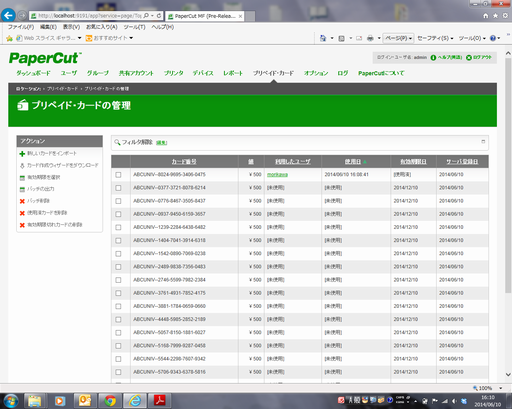This screenshot has width=512, height=409.
Task: Open the ファイル(F) menu
Action: coord(21,27)
